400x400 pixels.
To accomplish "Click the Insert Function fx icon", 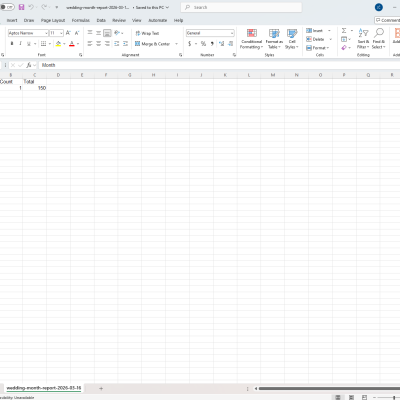I will coord(29,65).
